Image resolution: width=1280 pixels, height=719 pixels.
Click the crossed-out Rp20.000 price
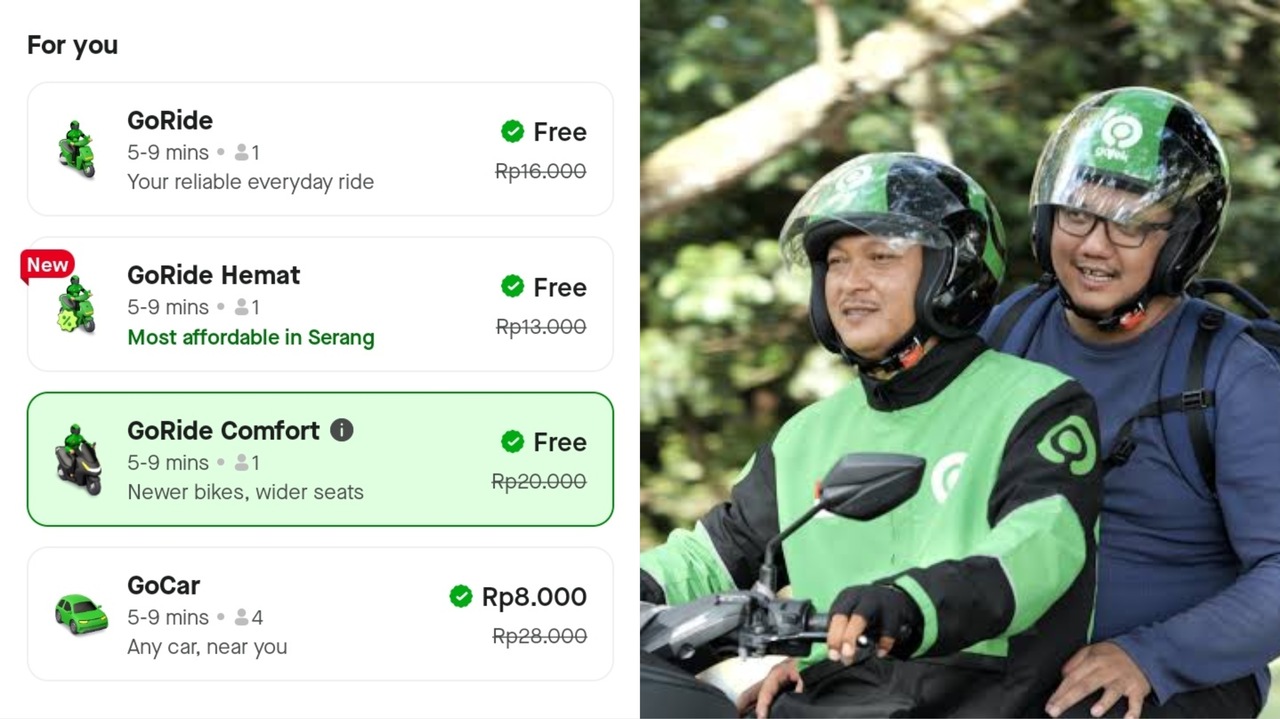click(539, 482)
